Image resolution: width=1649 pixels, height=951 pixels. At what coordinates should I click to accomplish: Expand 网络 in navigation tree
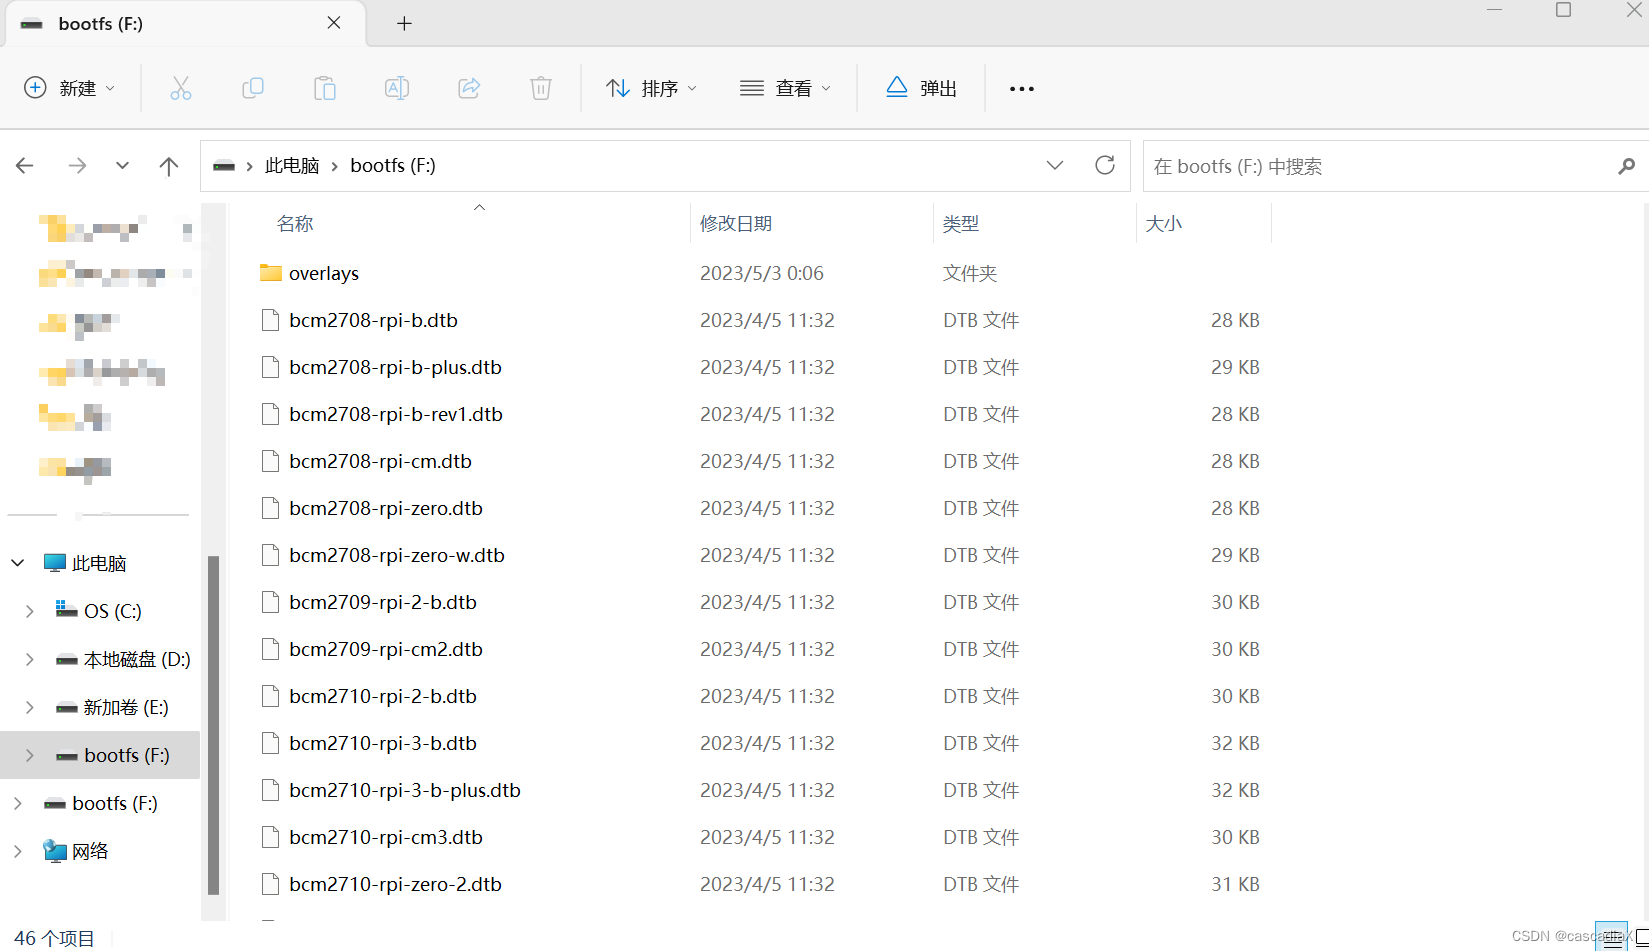point(18,851)
